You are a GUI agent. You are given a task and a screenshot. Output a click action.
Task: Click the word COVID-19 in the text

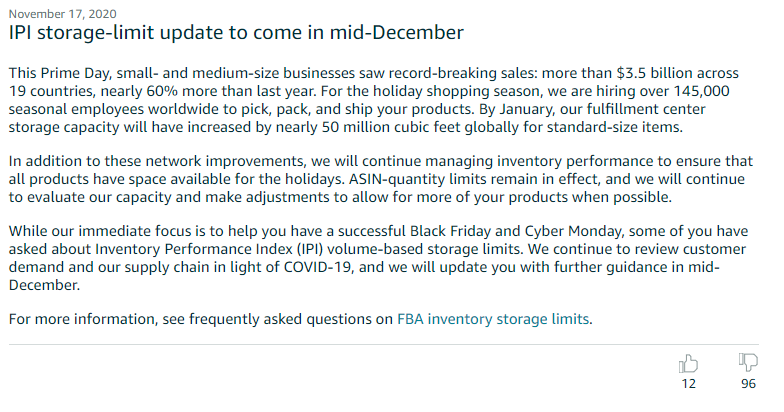pos(318,267)
